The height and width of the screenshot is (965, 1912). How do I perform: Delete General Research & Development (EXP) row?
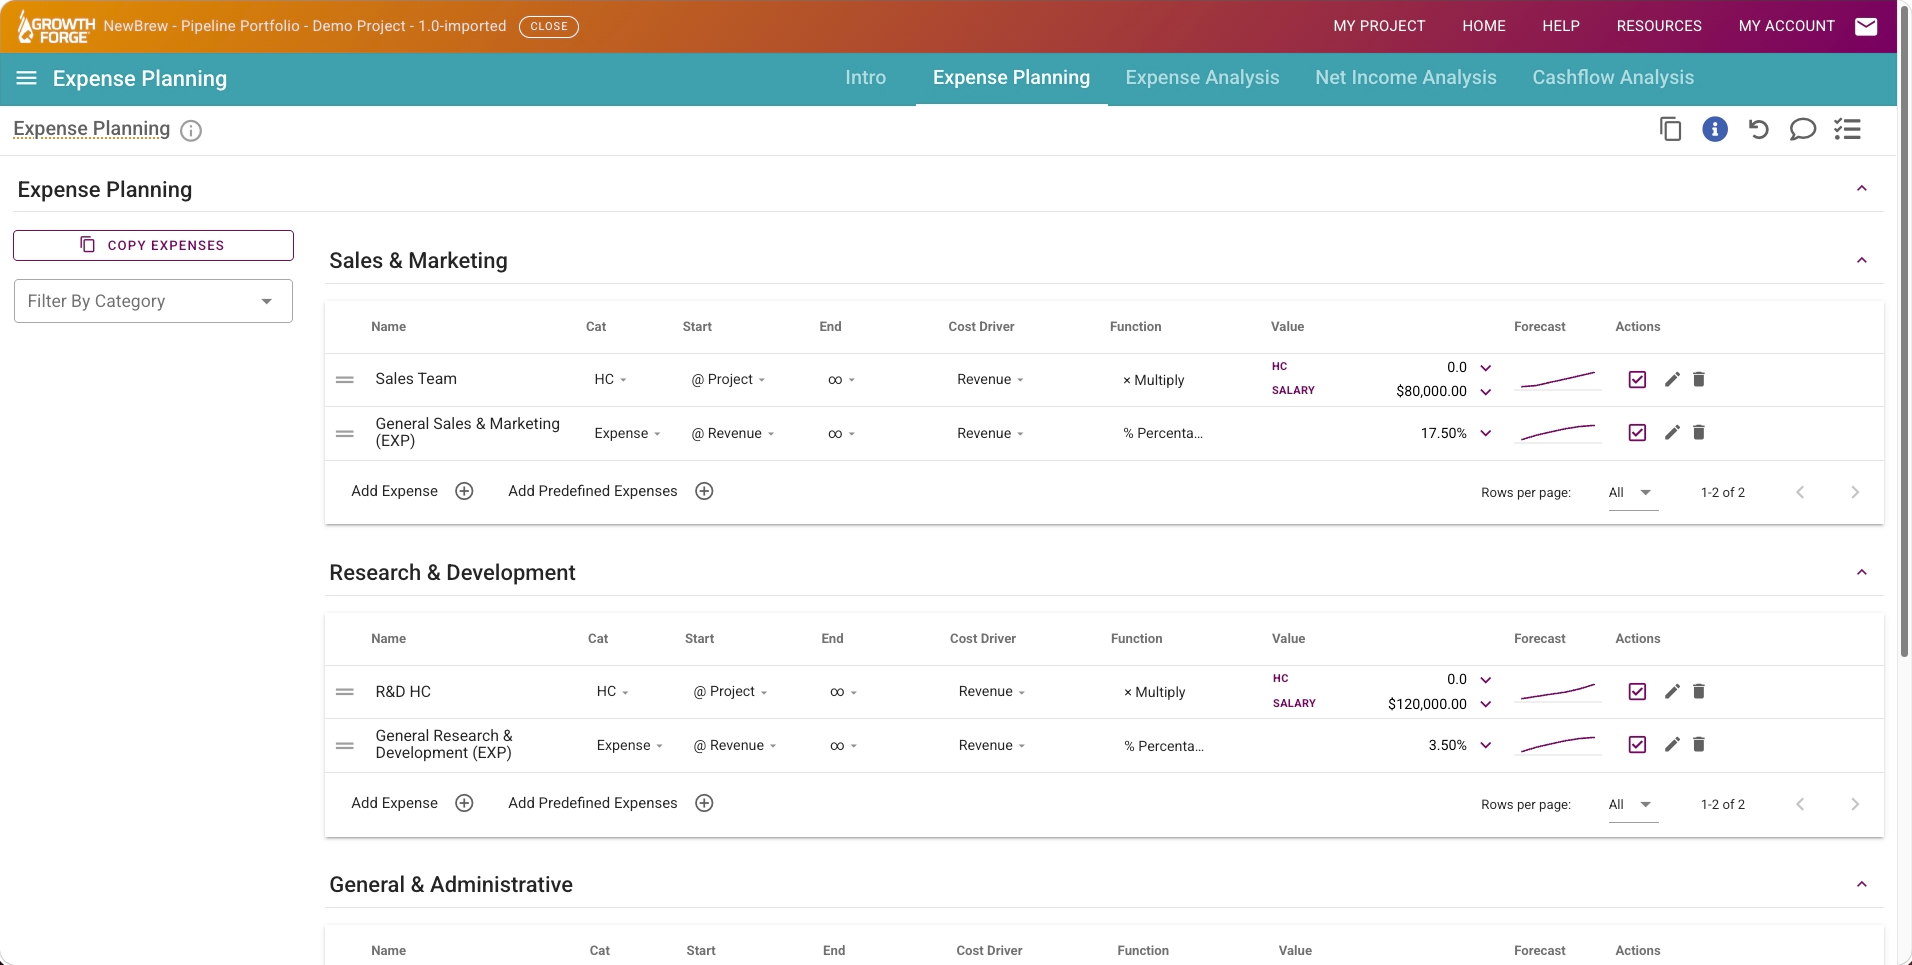click(x=1699, y=744)
